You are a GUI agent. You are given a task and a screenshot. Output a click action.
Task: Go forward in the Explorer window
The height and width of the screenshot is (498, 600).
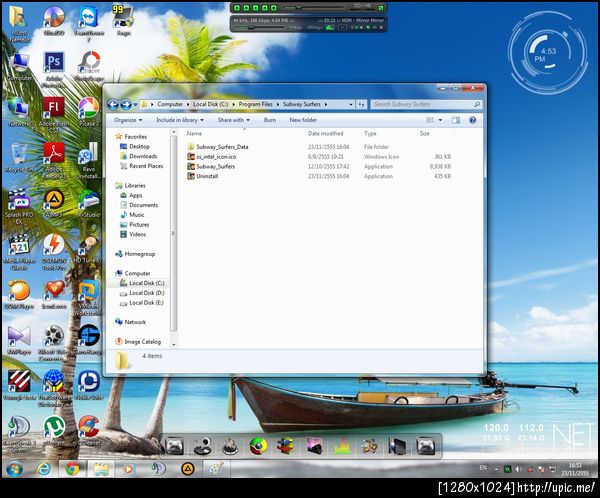pos(126,104)
